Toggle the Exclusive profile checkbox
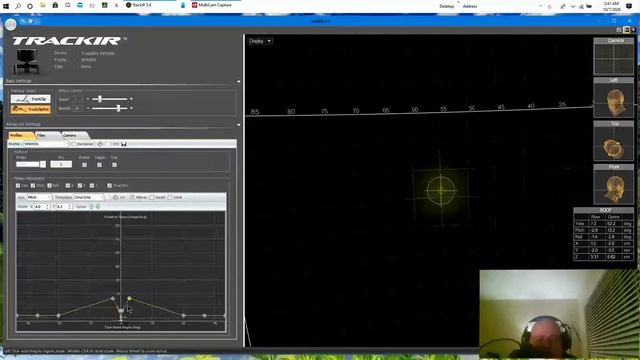 click(x=73, y=144)
